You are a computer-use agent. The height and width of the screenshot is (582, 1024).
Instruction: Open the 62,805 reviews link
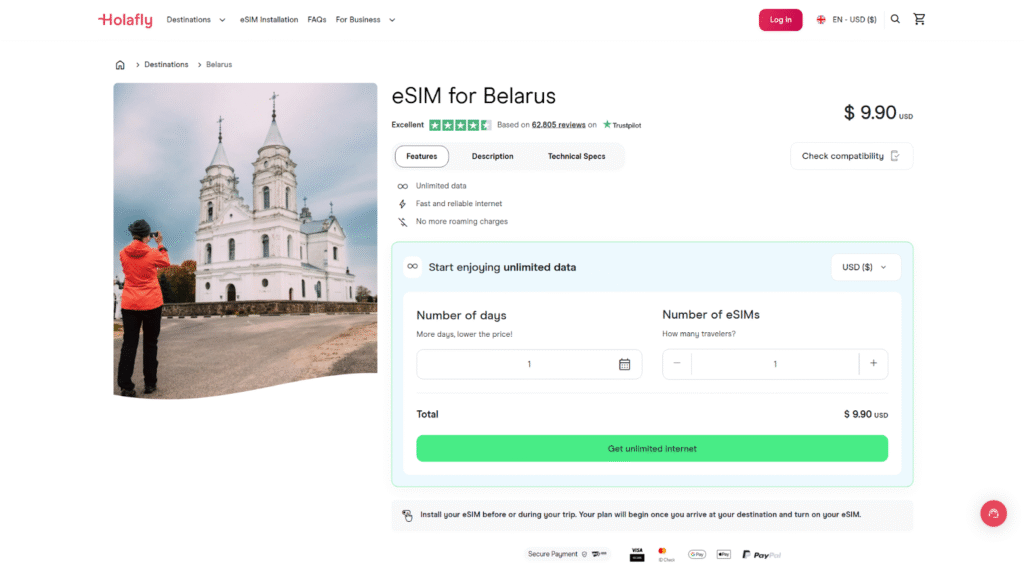click(557, 124)
